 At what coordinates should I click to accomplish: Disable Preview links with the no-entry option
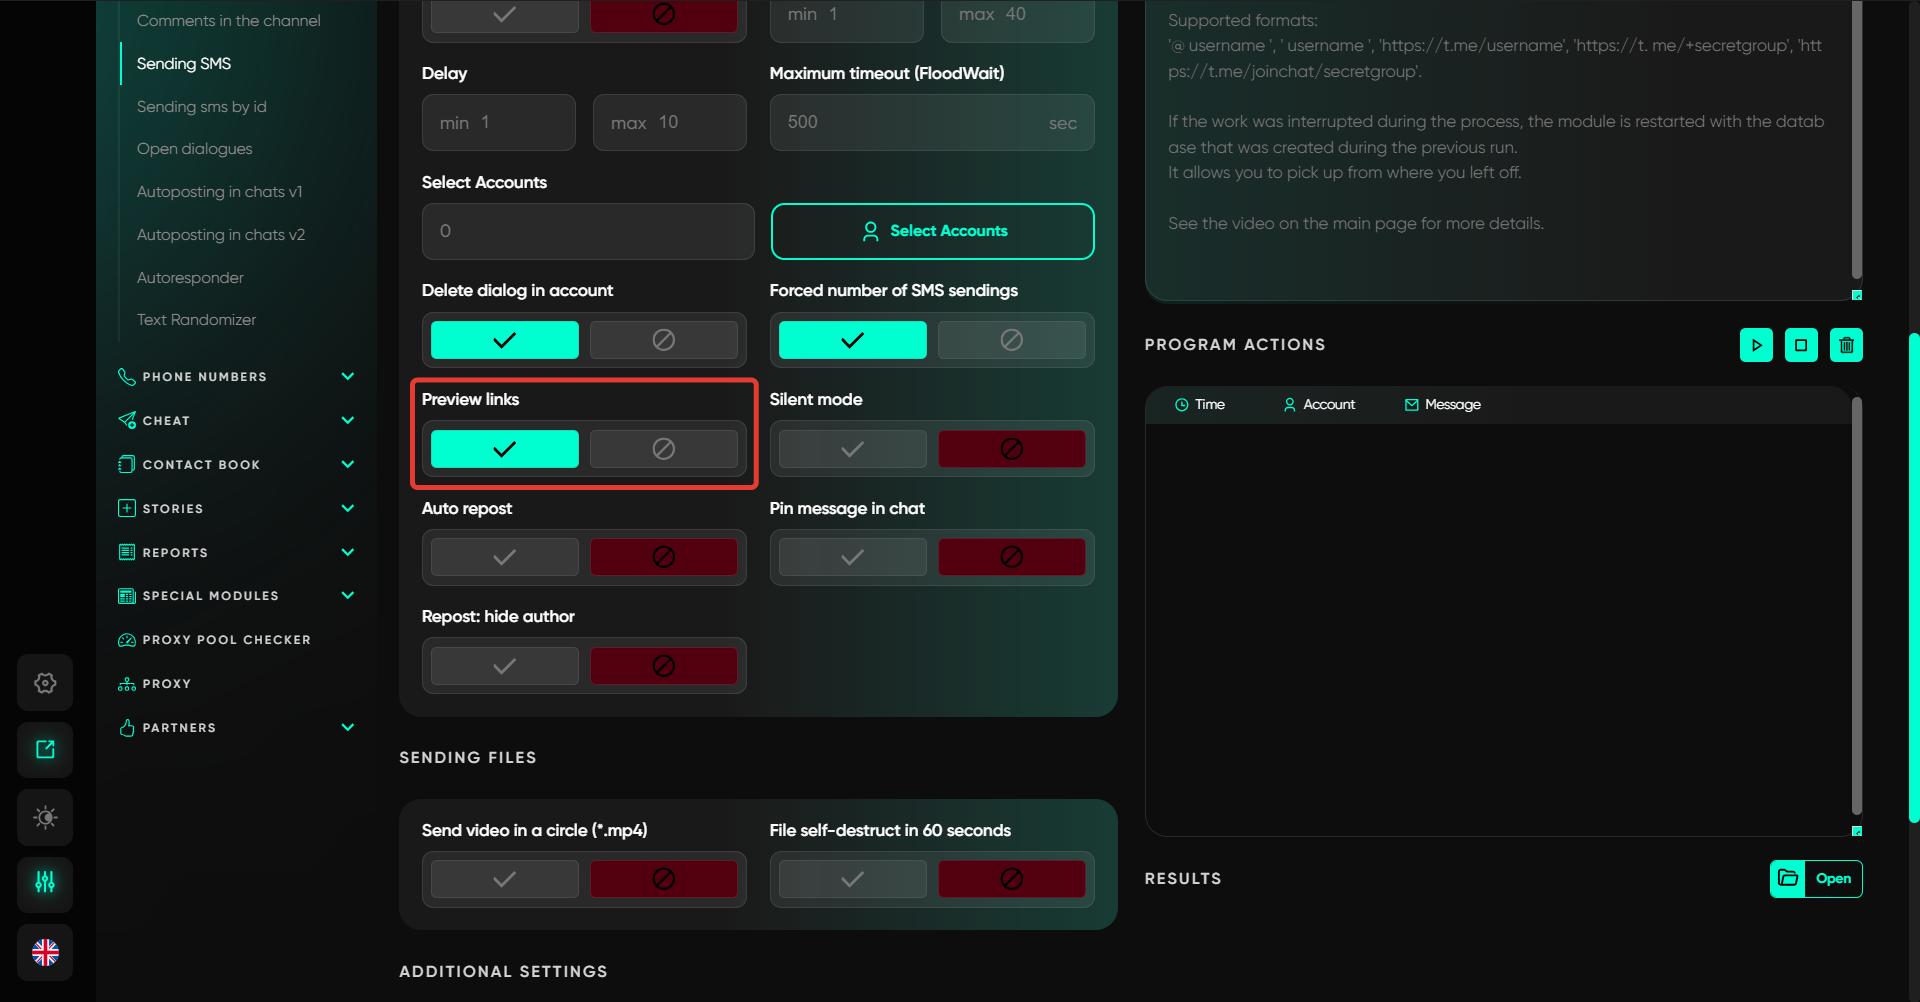tap(663, 449)
